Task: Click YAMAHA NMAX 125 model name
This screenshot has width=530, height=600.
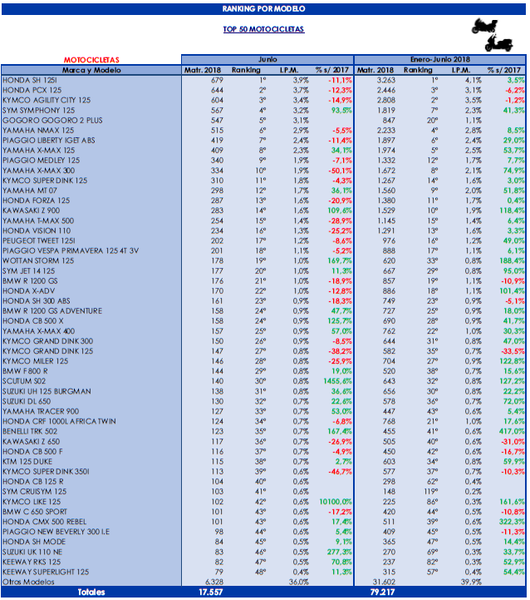Action: coord(38,130)
